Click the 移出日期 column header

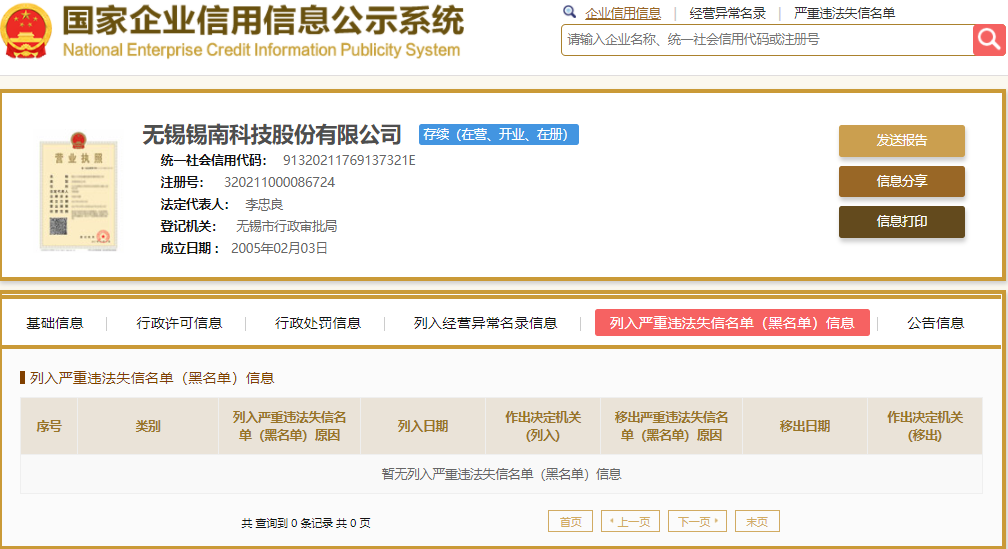point(805,426)
